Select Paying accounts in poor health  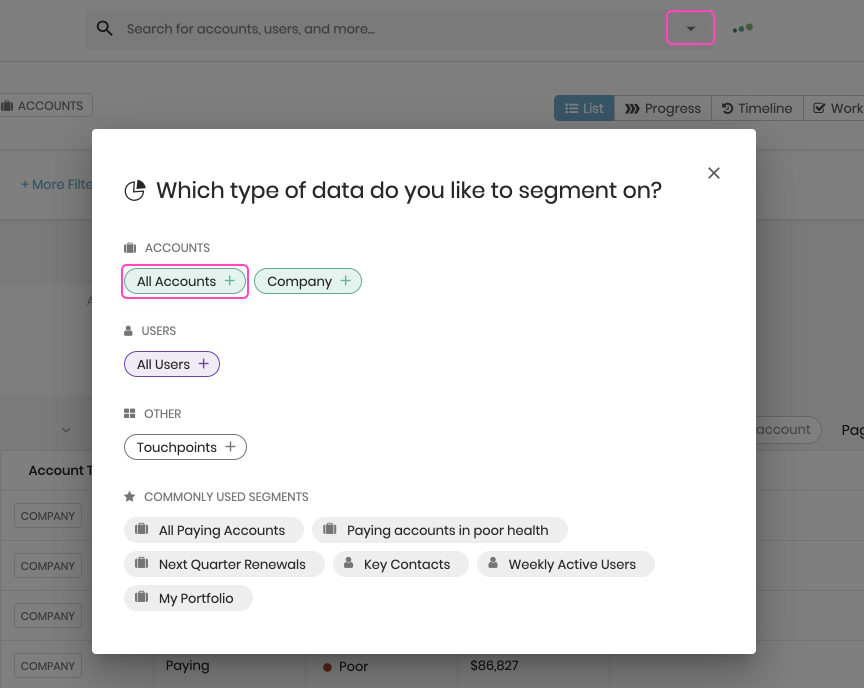[x=439, y=531]
